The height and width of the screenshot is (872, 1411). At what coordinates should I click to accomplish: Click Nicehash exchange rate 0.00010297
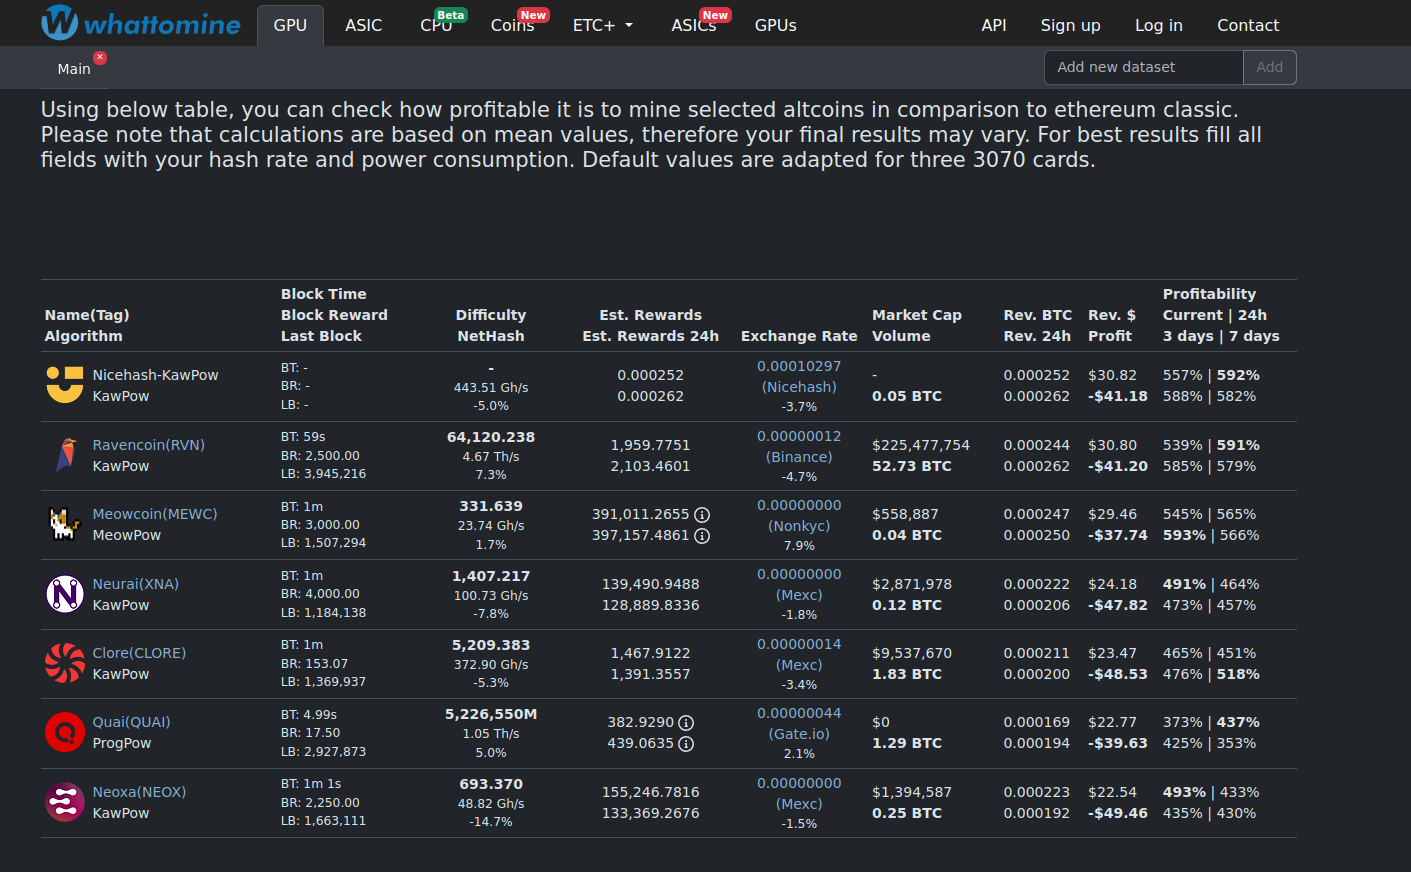(799, 366)
